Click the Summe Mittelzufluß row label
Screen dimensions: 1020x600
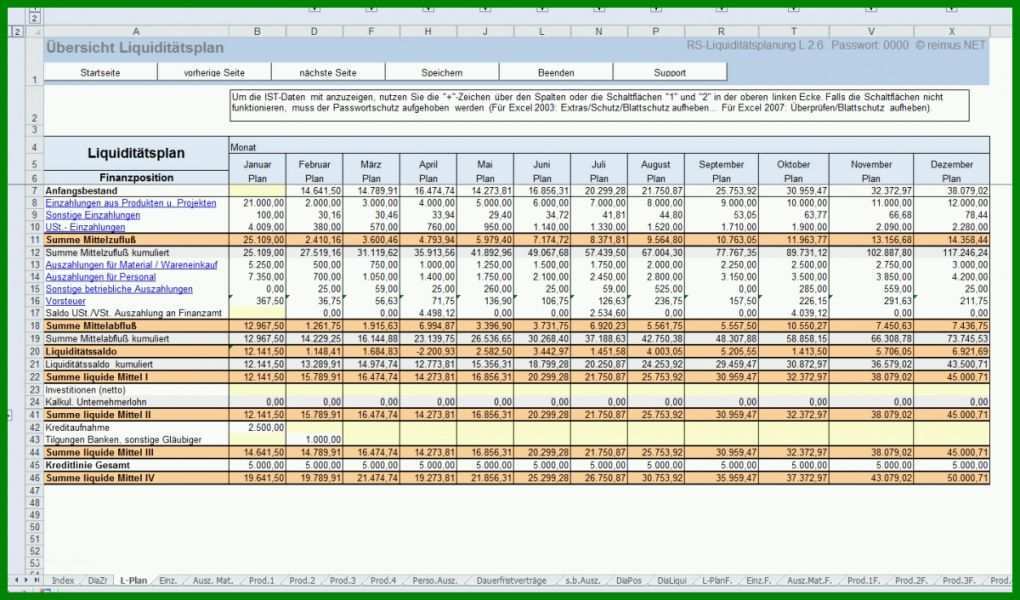[x=136, y=240]
